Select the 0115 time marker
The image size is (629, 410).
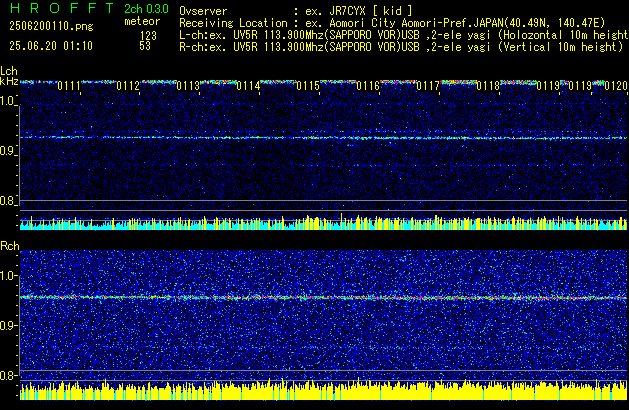tap(308, 86)
